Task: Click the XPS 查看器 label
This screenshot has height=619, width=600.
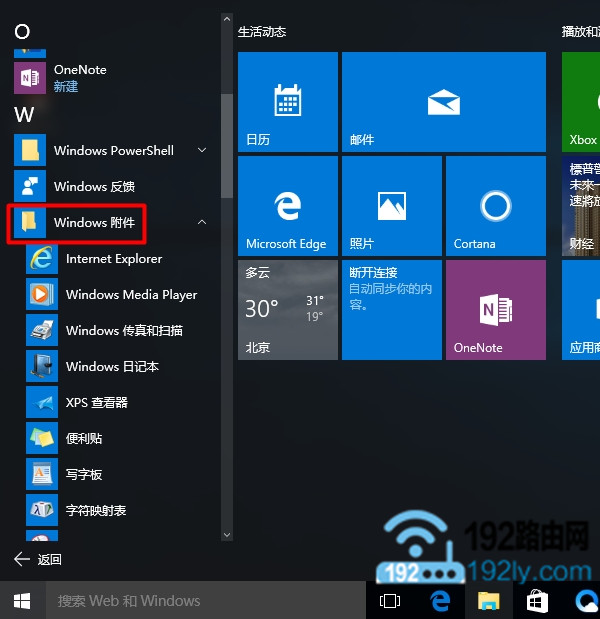Action: click(97, 402)
